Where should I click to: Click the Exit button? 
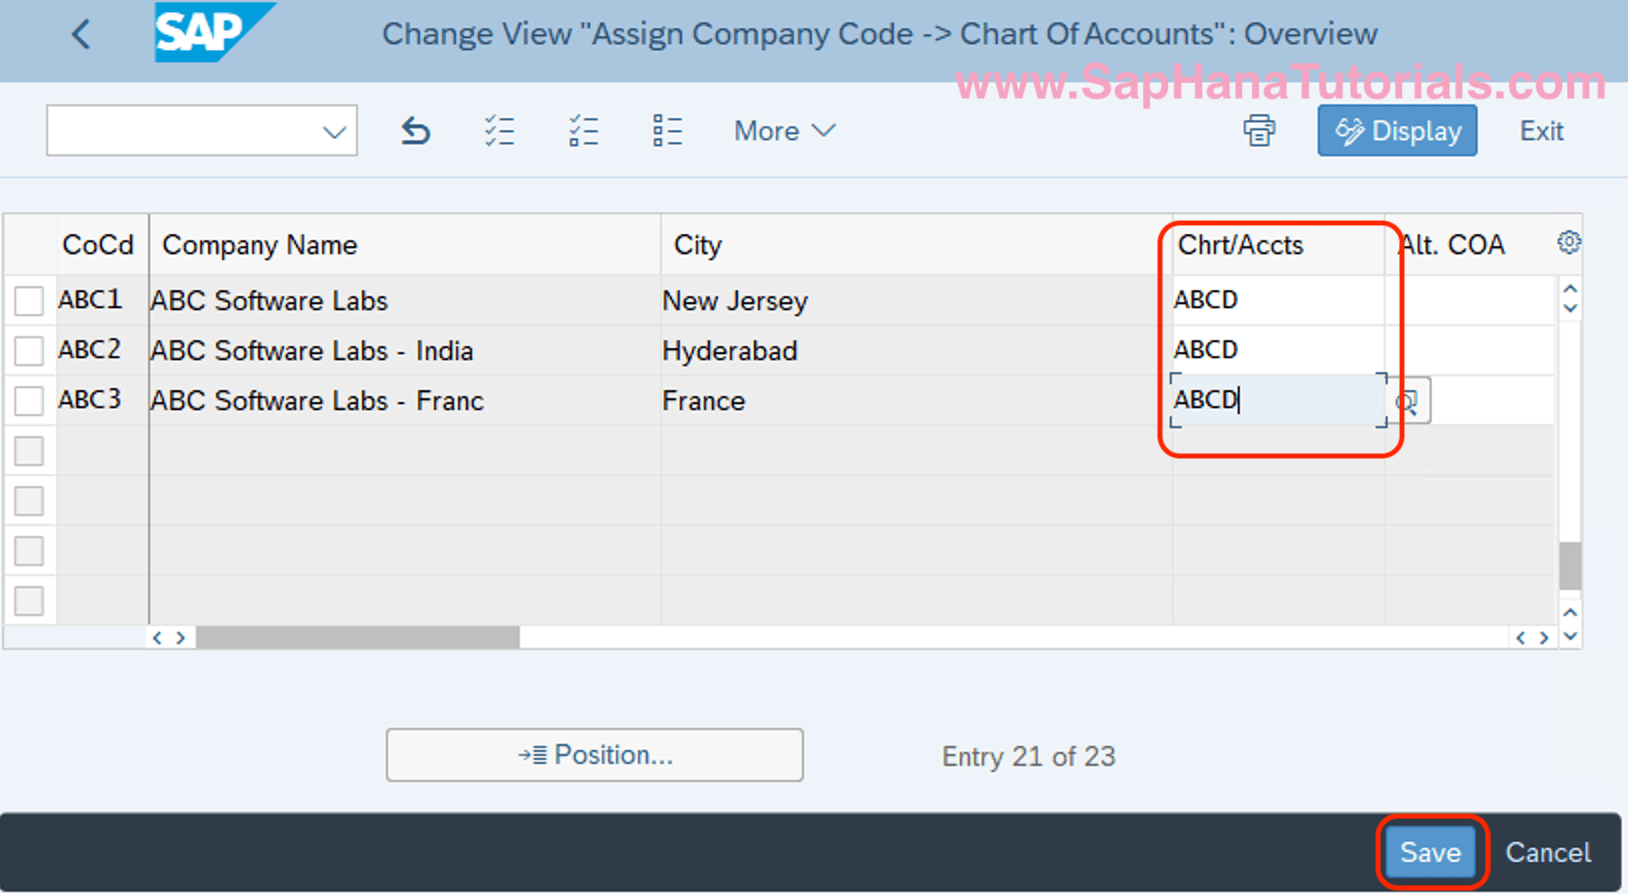1541,131
